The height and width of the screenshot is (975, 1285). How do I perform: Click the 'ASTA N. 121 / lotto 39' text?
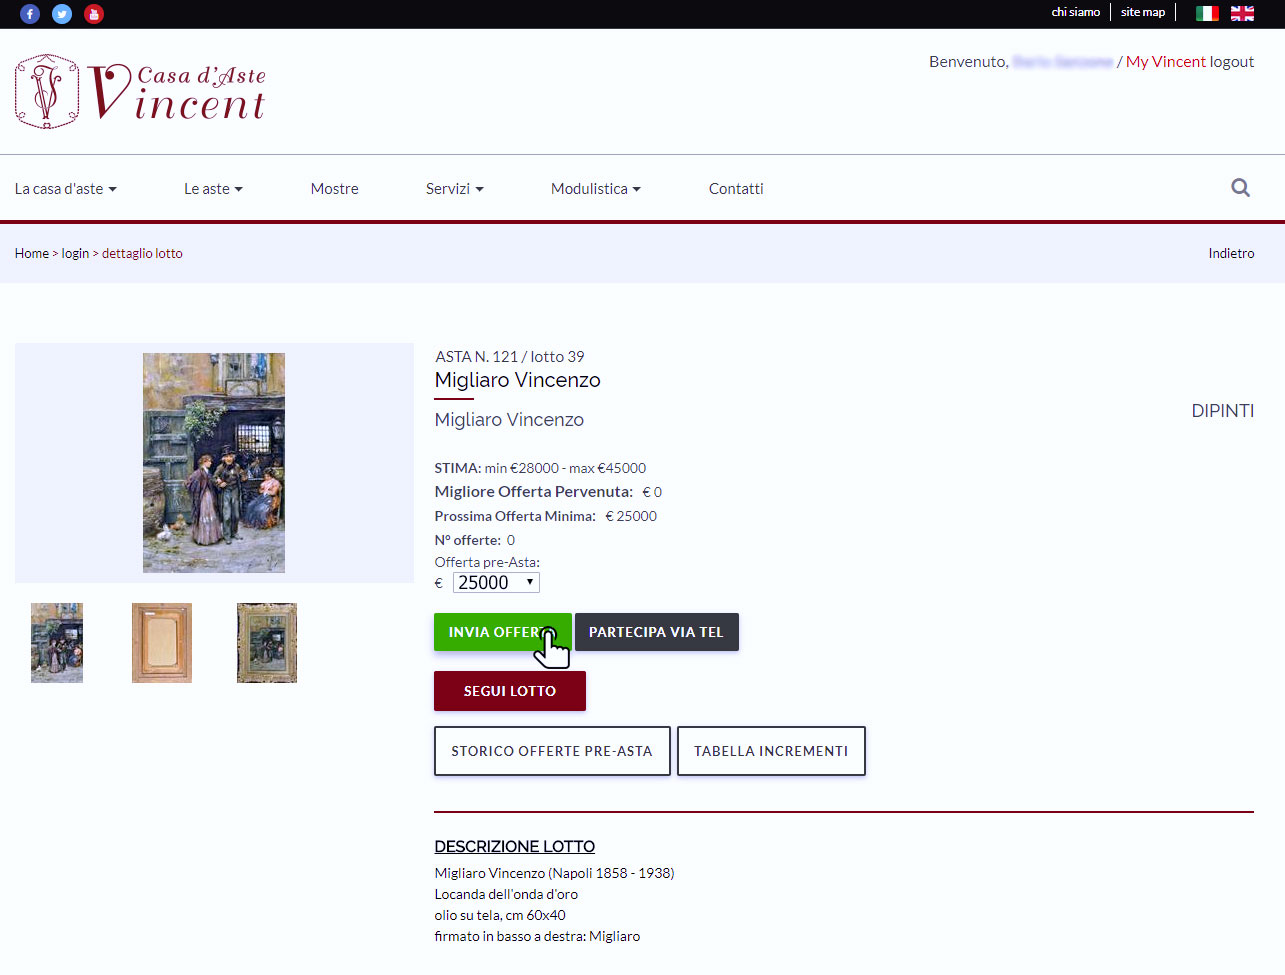510,357
